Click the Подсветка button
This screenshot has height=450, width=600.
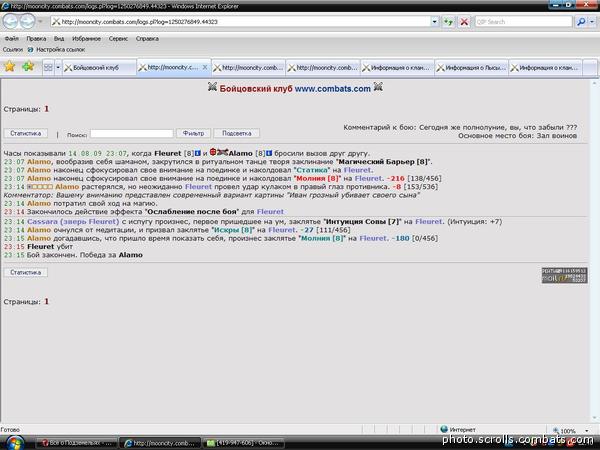pyautogui.click(x=236, y=133)
